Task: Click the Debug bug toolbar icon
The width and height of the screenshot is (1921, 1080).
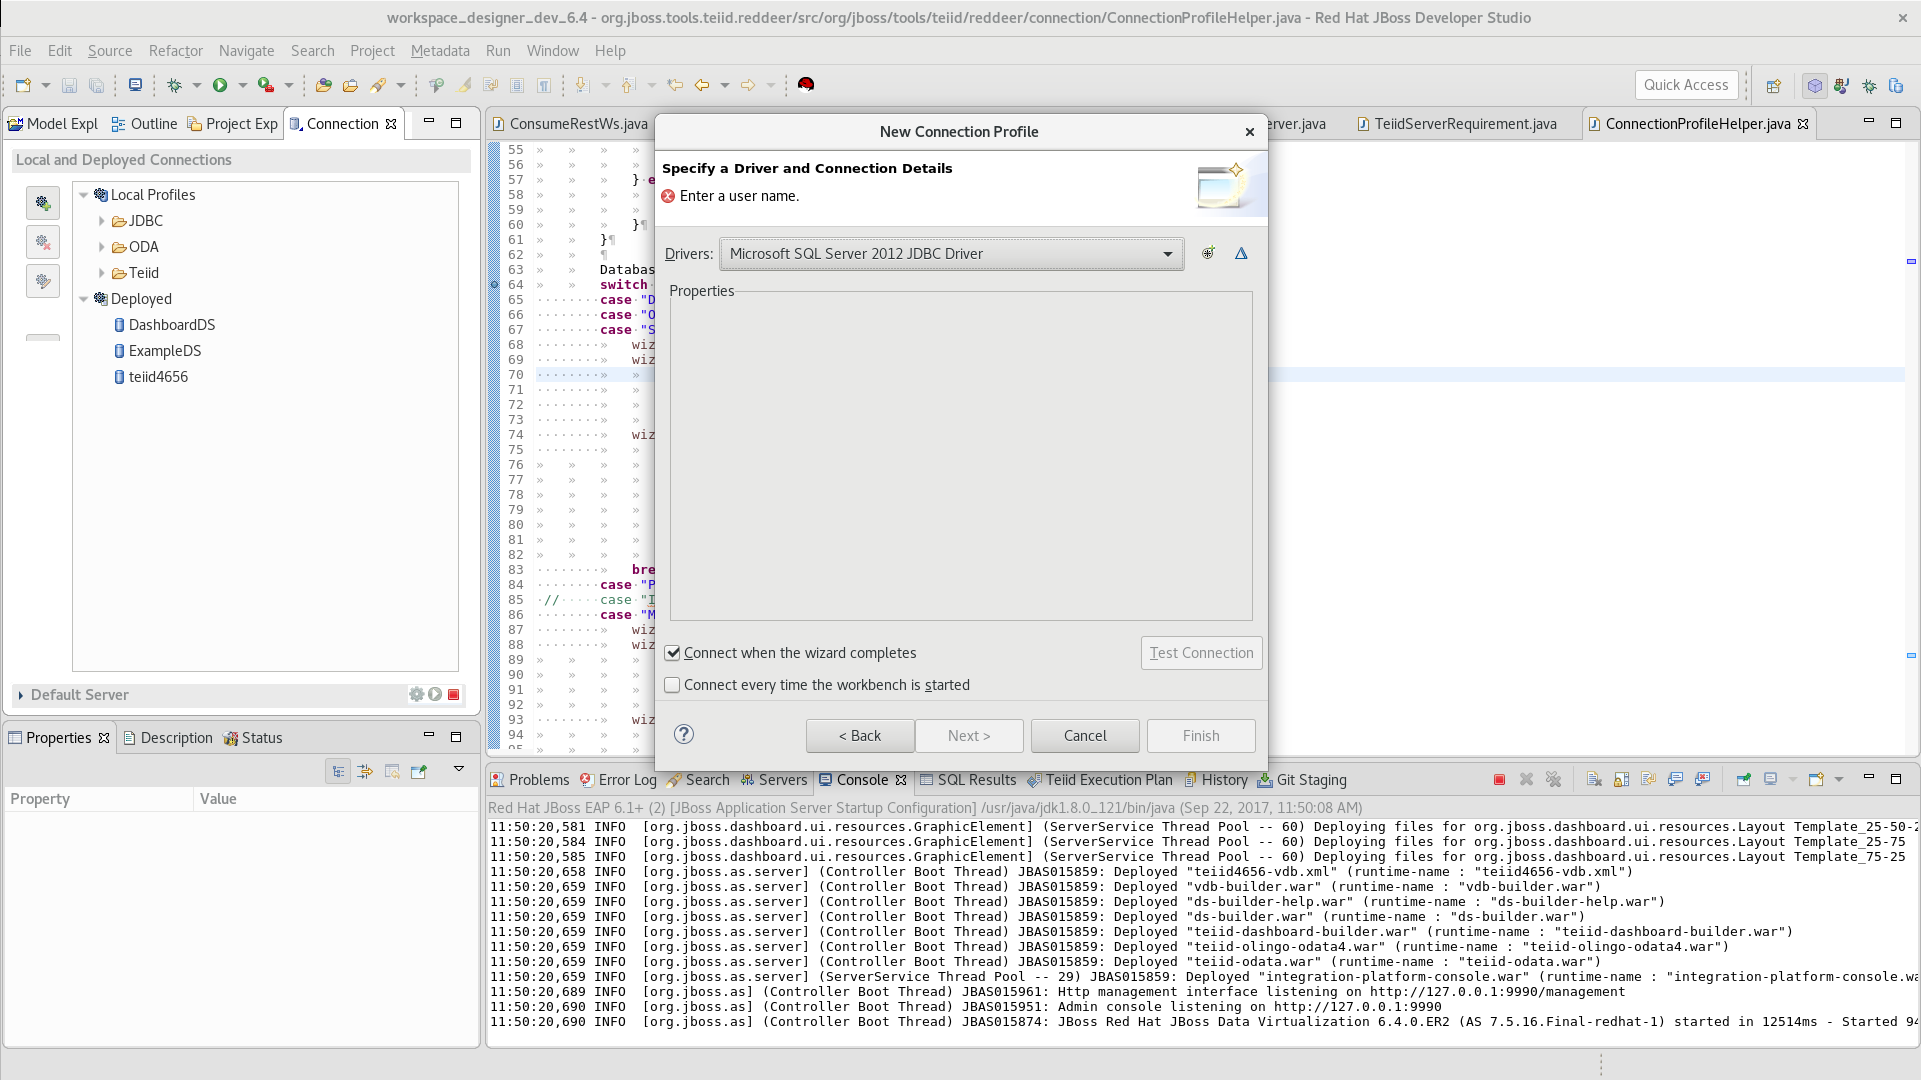Action: (174, 86)
